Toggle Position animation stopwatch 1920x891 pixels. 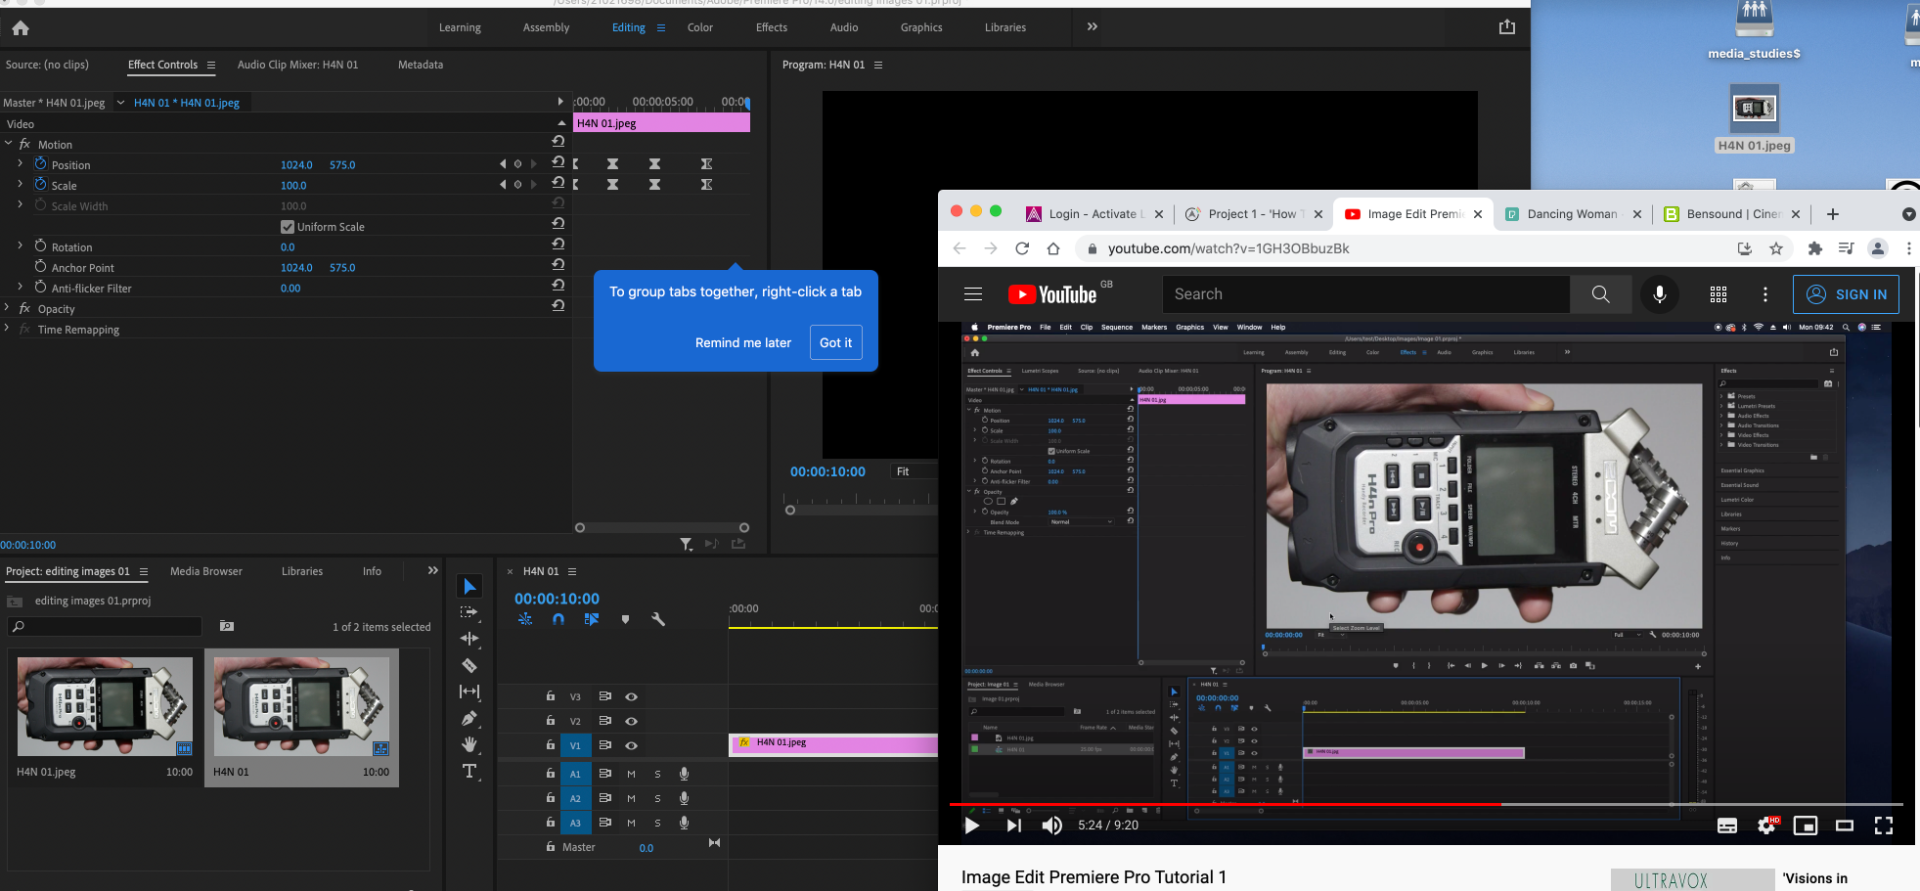click(x=41, y=164)
